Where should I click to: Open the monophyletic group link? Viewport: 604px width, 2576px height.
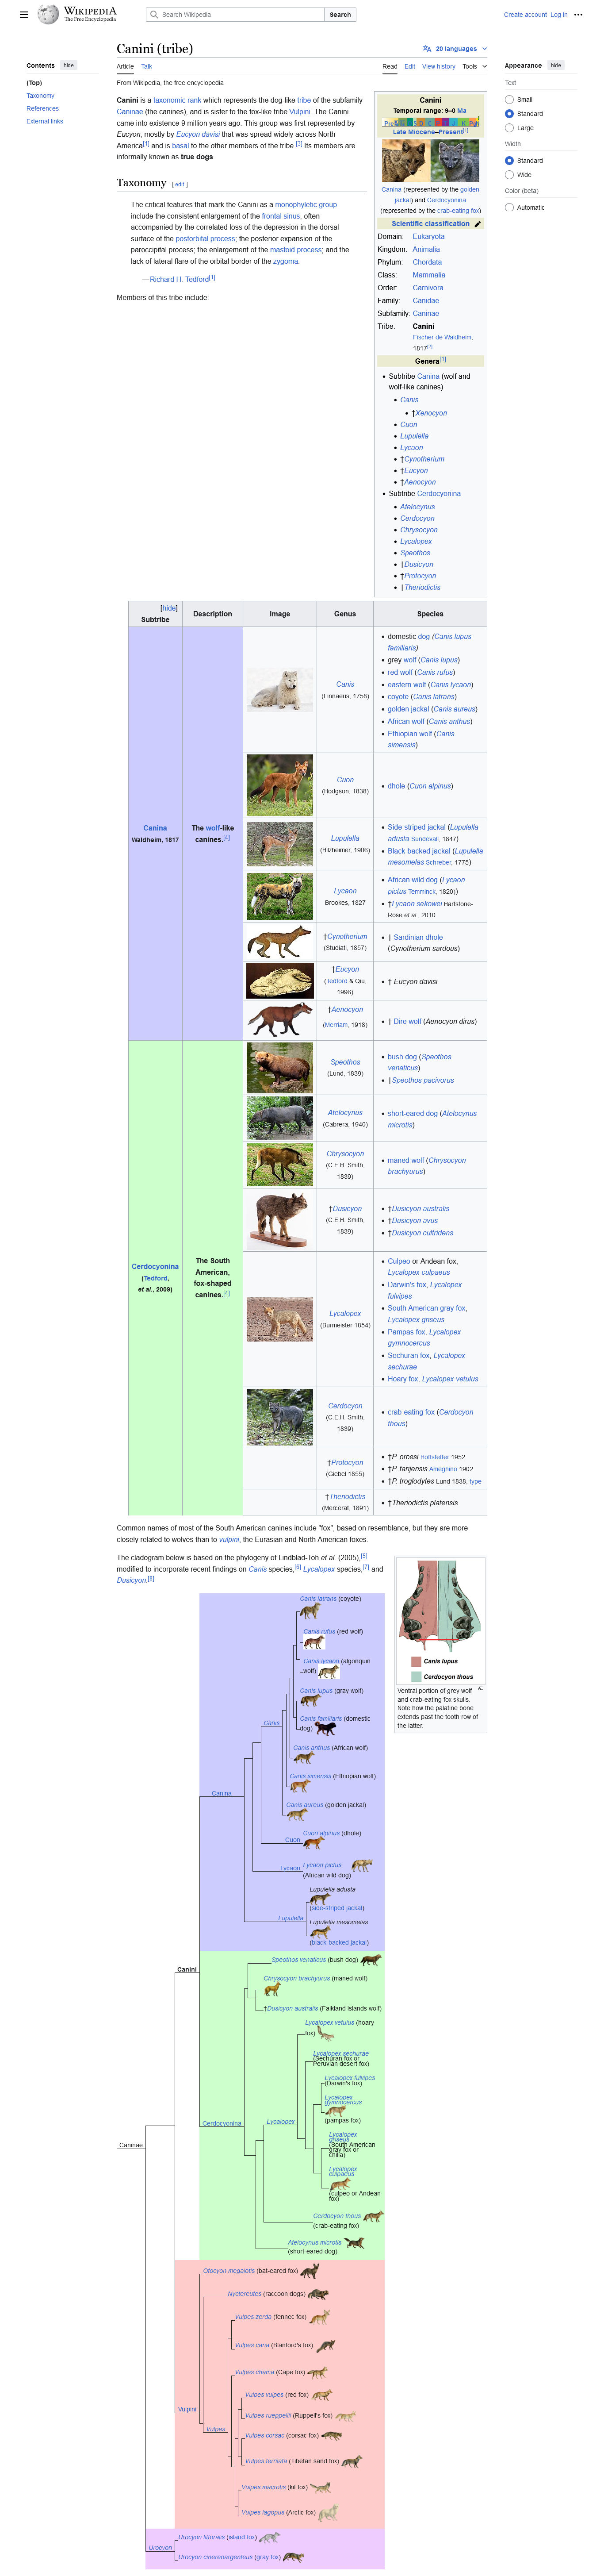306,204
